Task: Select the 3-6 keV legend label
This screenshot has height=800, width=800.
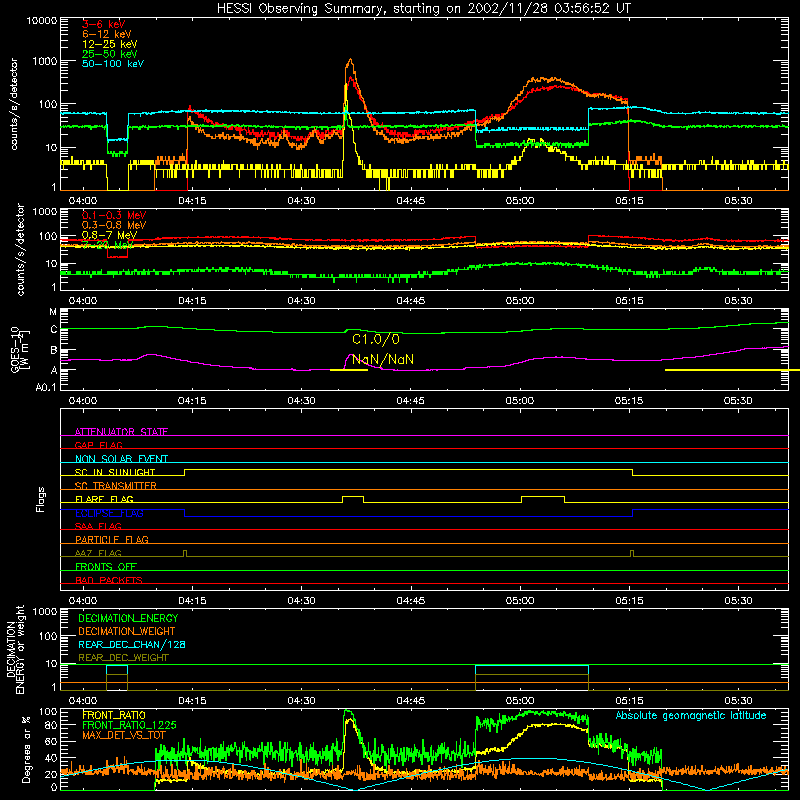Action: pos(104,24)
